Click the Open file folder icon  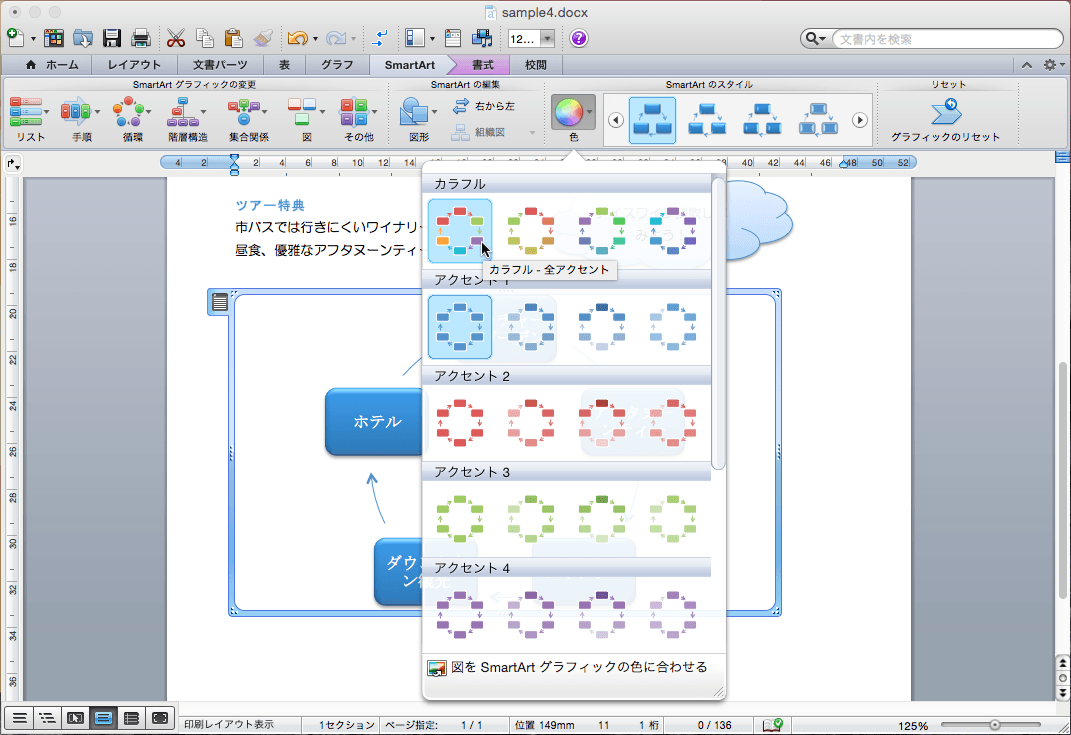coord(83,38)
